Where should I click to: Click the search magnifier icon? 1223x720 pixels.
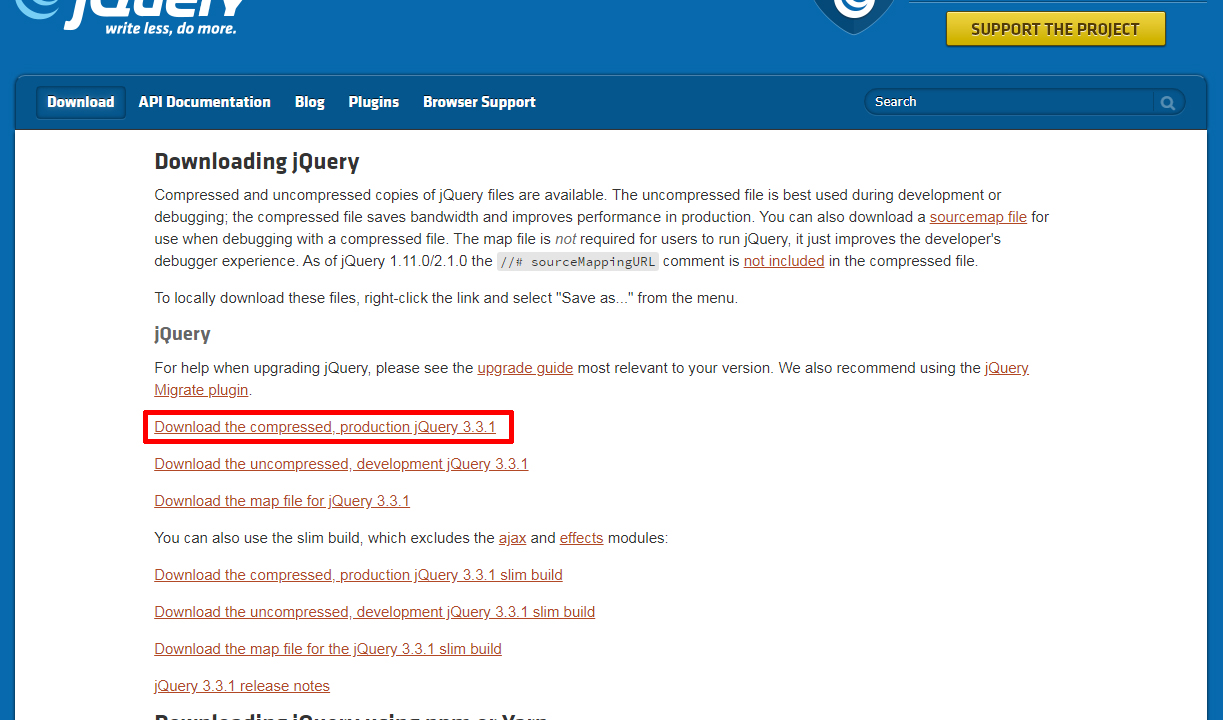click(1167, 102)
